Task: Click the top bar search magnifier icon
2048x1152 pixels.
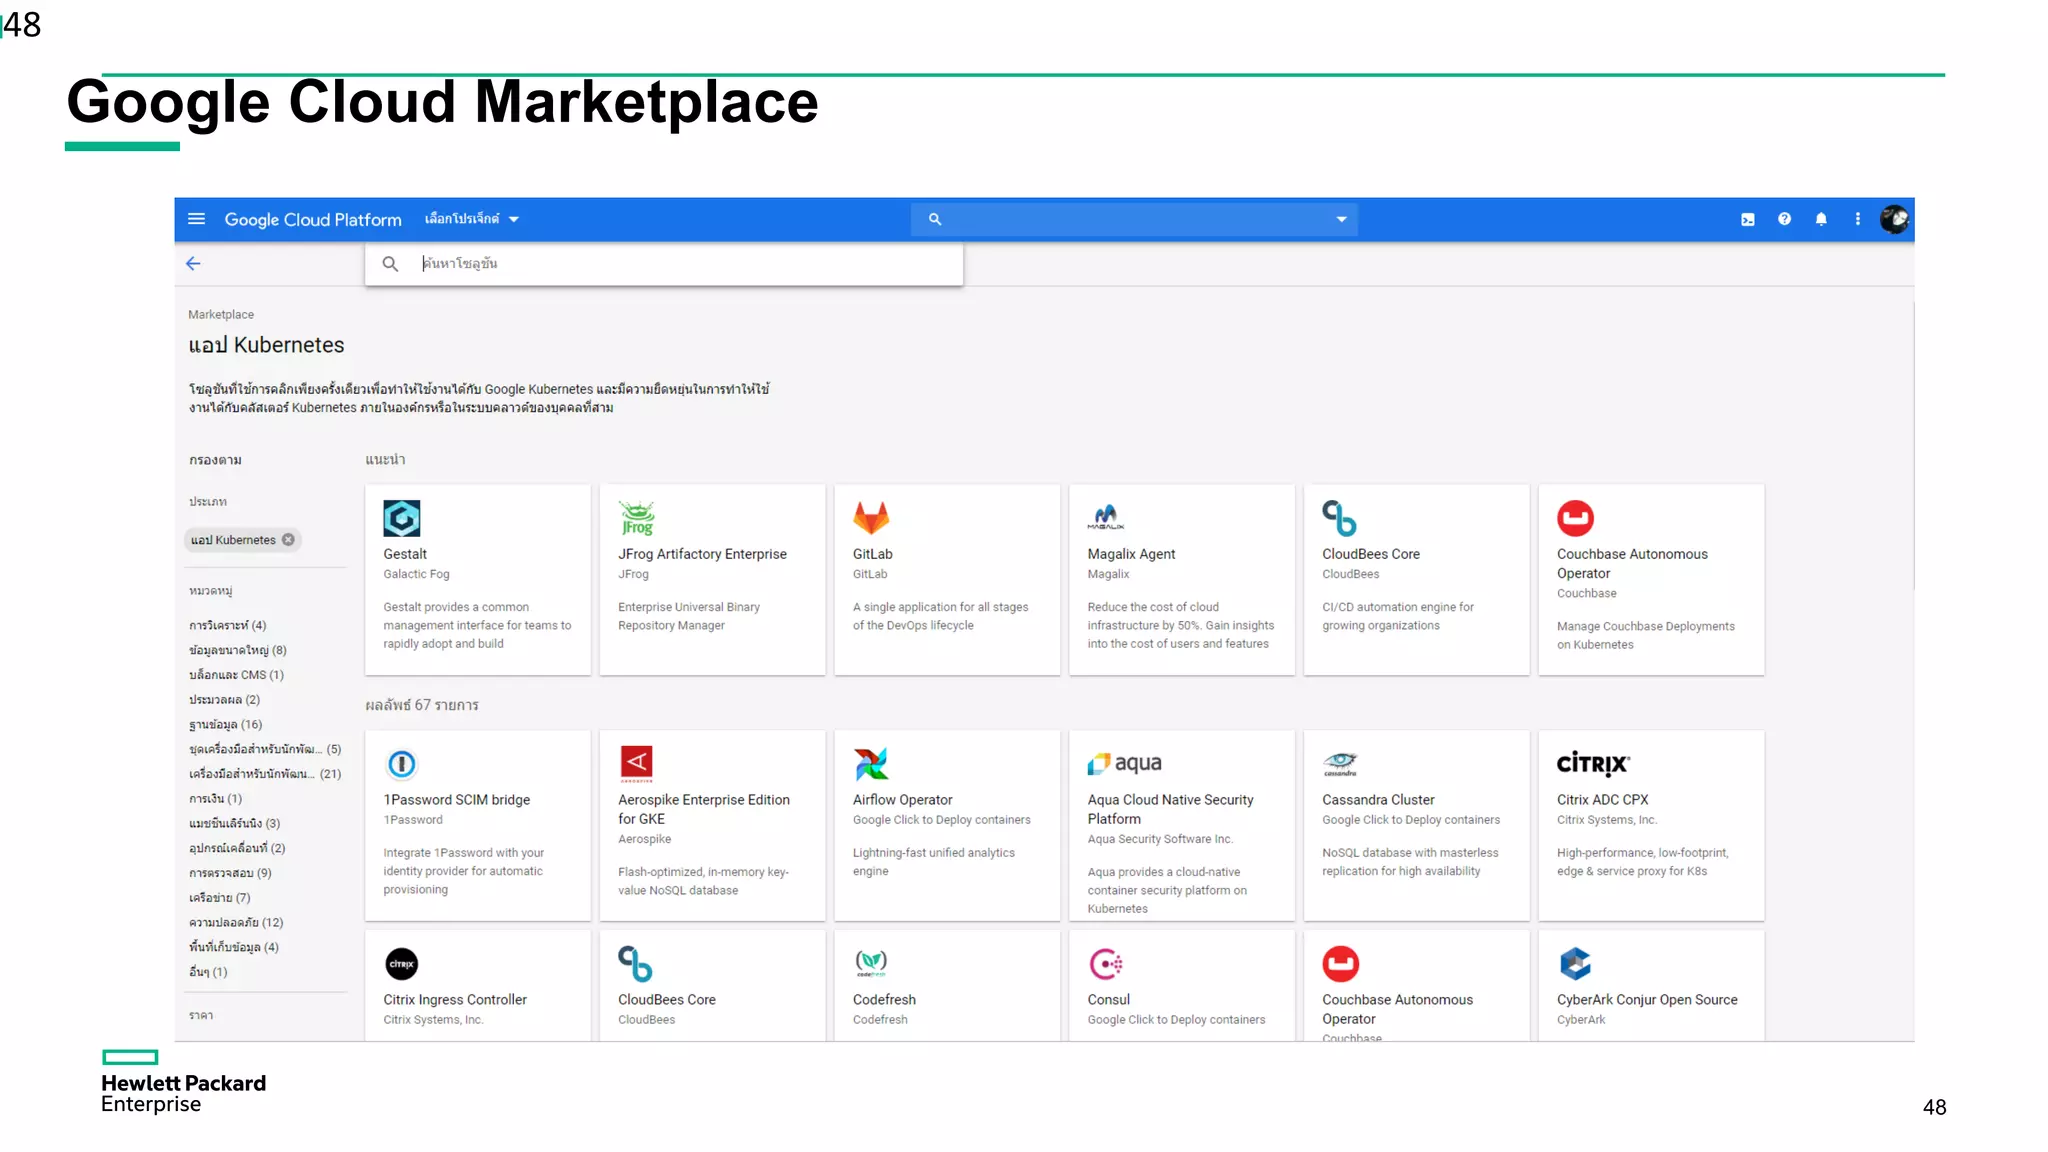Action: 935,219
